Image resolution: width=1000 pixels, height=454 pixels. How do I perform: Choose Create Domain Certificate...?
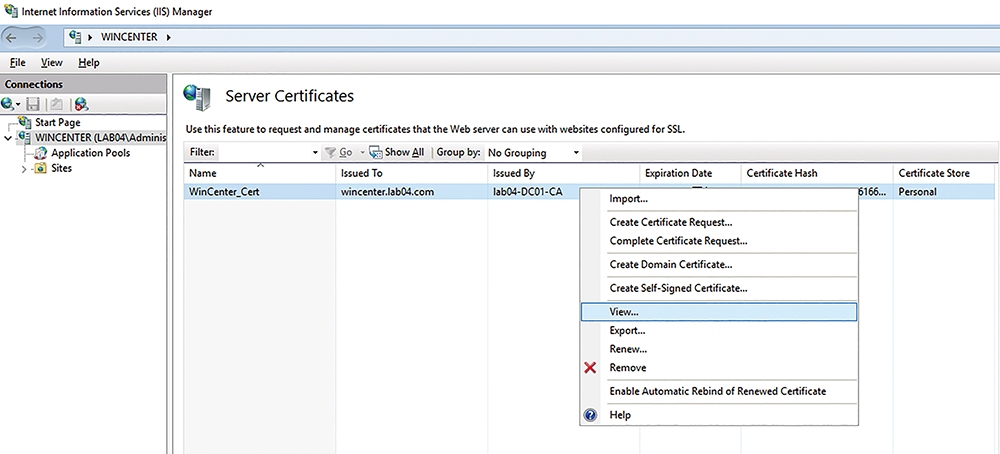click(719, 265)
